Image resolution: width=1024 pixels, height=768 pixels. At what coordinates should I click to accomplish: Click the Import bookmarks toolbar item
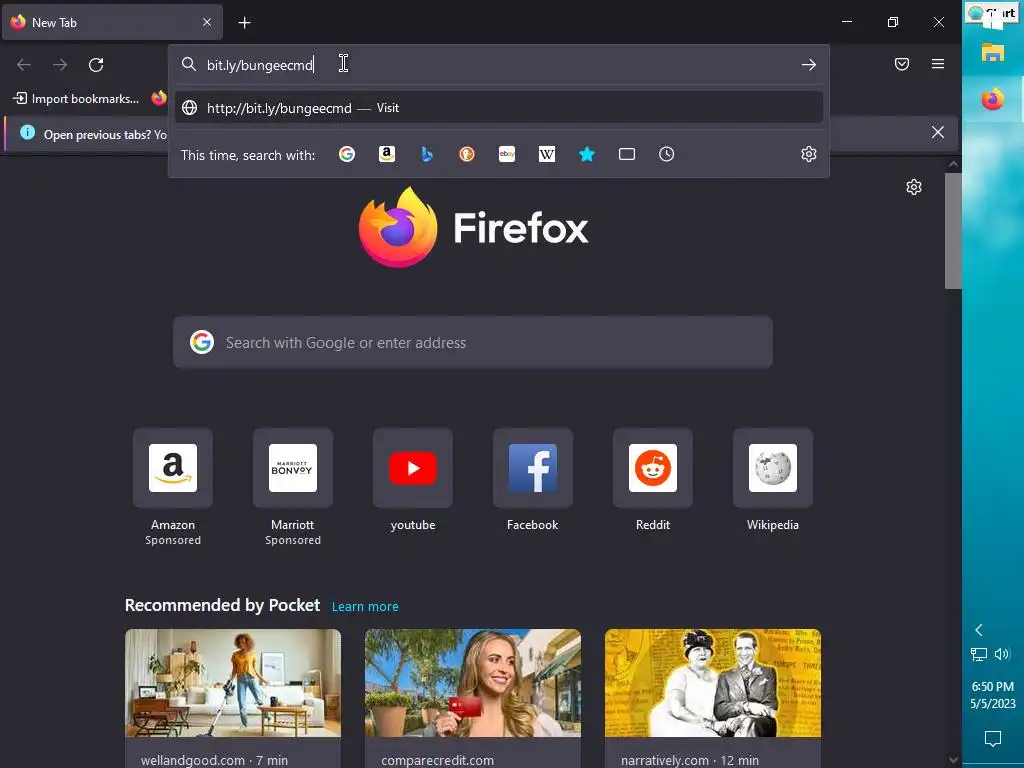tap(76, 99)
